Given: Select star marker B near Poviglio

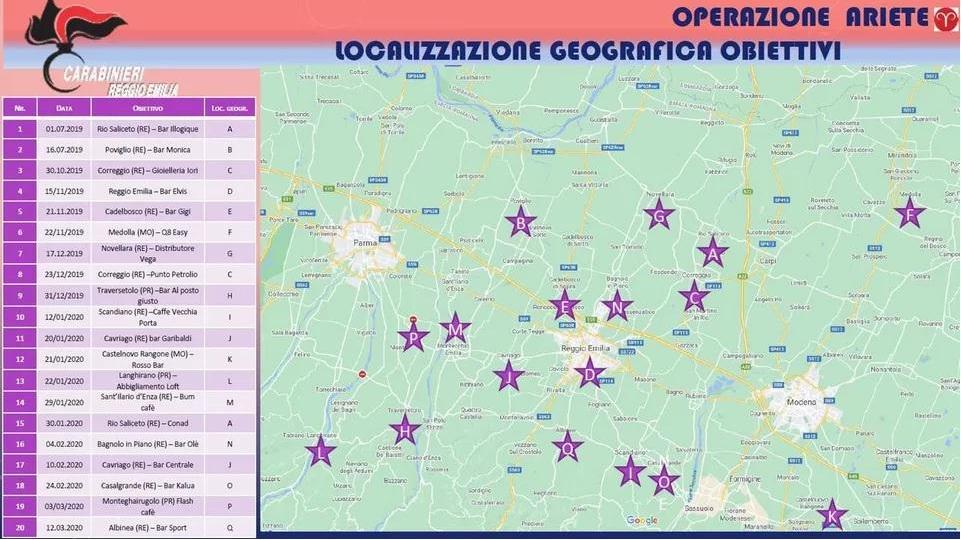Looking at the screenshot, I should click(520, 222).
